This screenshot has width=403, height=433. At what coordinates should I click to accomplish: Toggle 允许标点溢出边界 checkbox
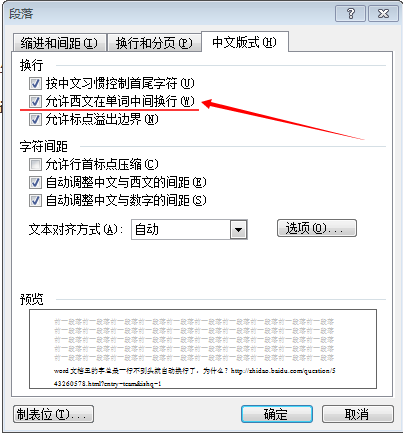point(35,119)
